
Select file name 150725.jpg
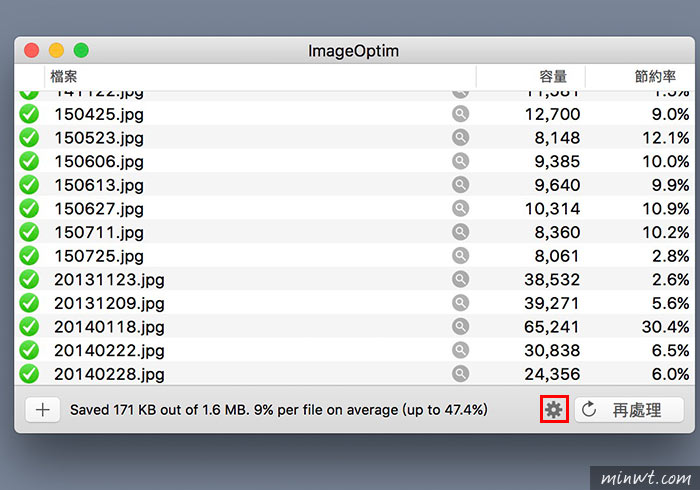pos(99,257)
